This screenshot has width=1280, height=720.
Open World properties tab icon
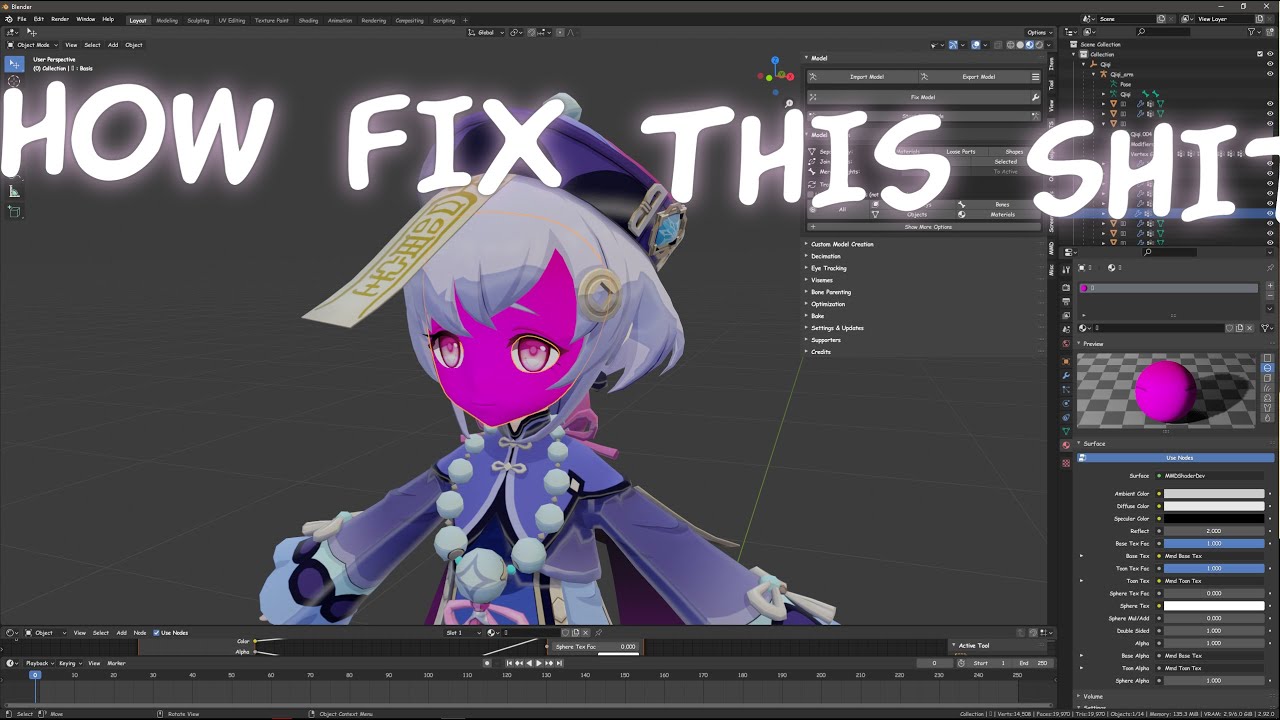pos(1066,344)
